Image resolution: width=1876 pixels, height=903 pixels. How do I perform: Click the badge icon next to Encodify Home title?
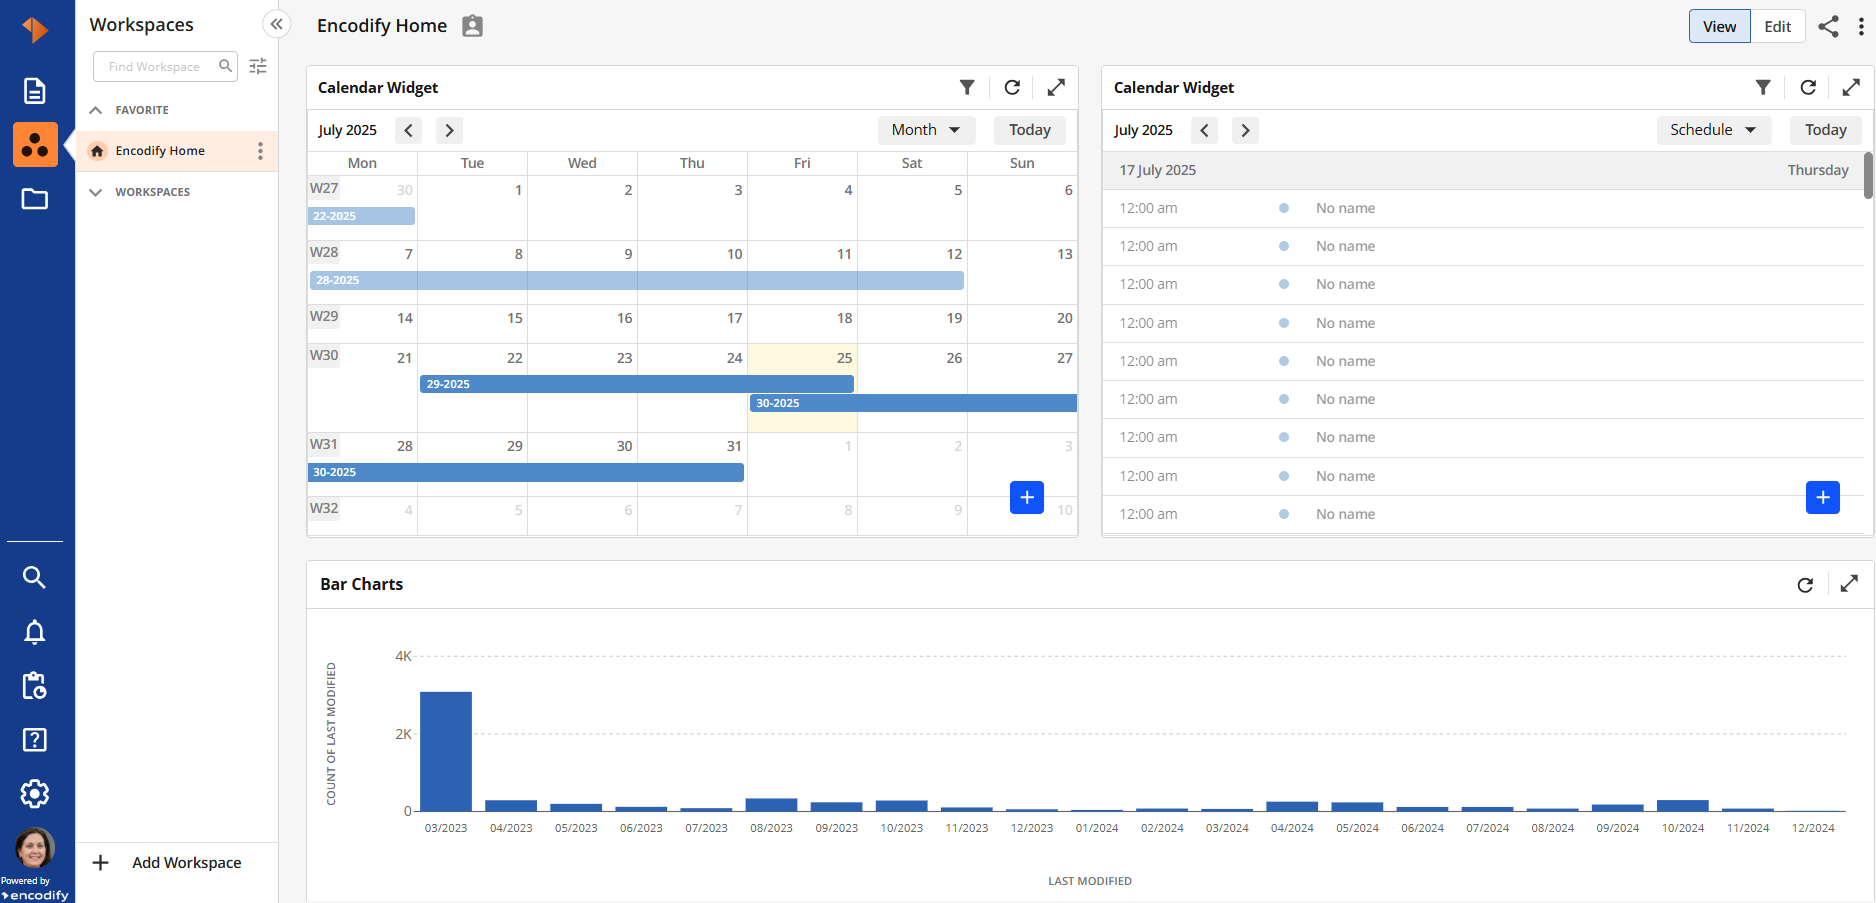pos(473,26)
